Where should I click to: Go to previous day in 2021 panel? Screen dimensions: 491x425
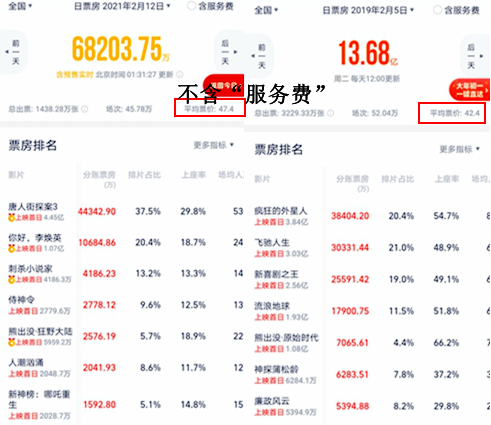tap(13, 52)
